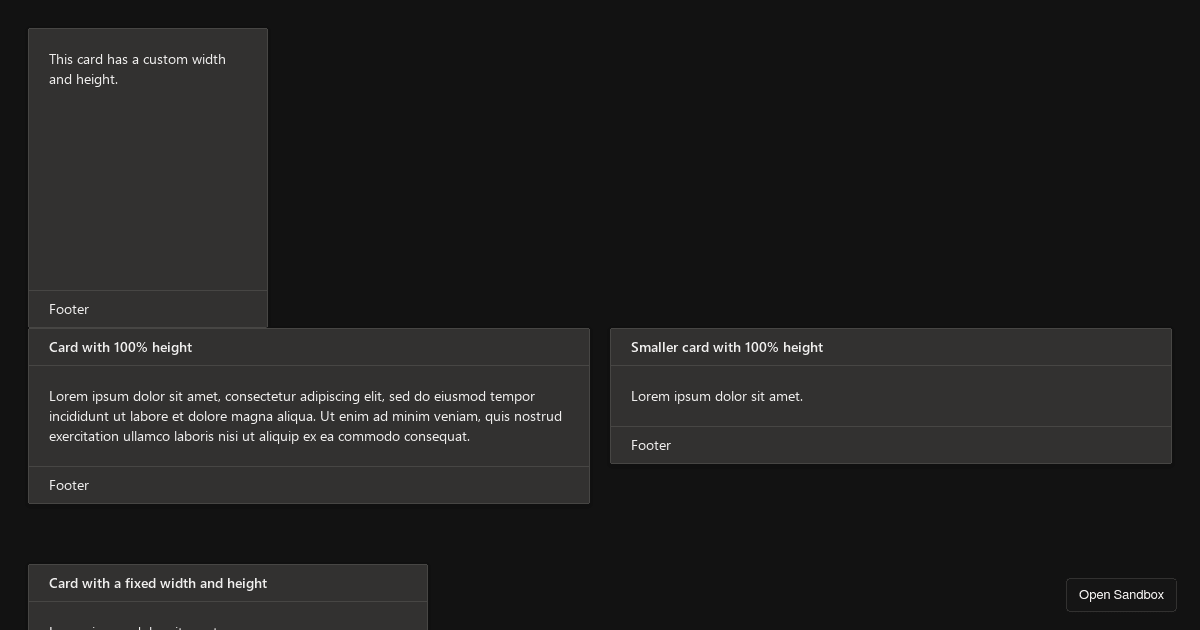Click the divider under the wide card's header
Screen dimensions: 1200x630
(309, 366)
